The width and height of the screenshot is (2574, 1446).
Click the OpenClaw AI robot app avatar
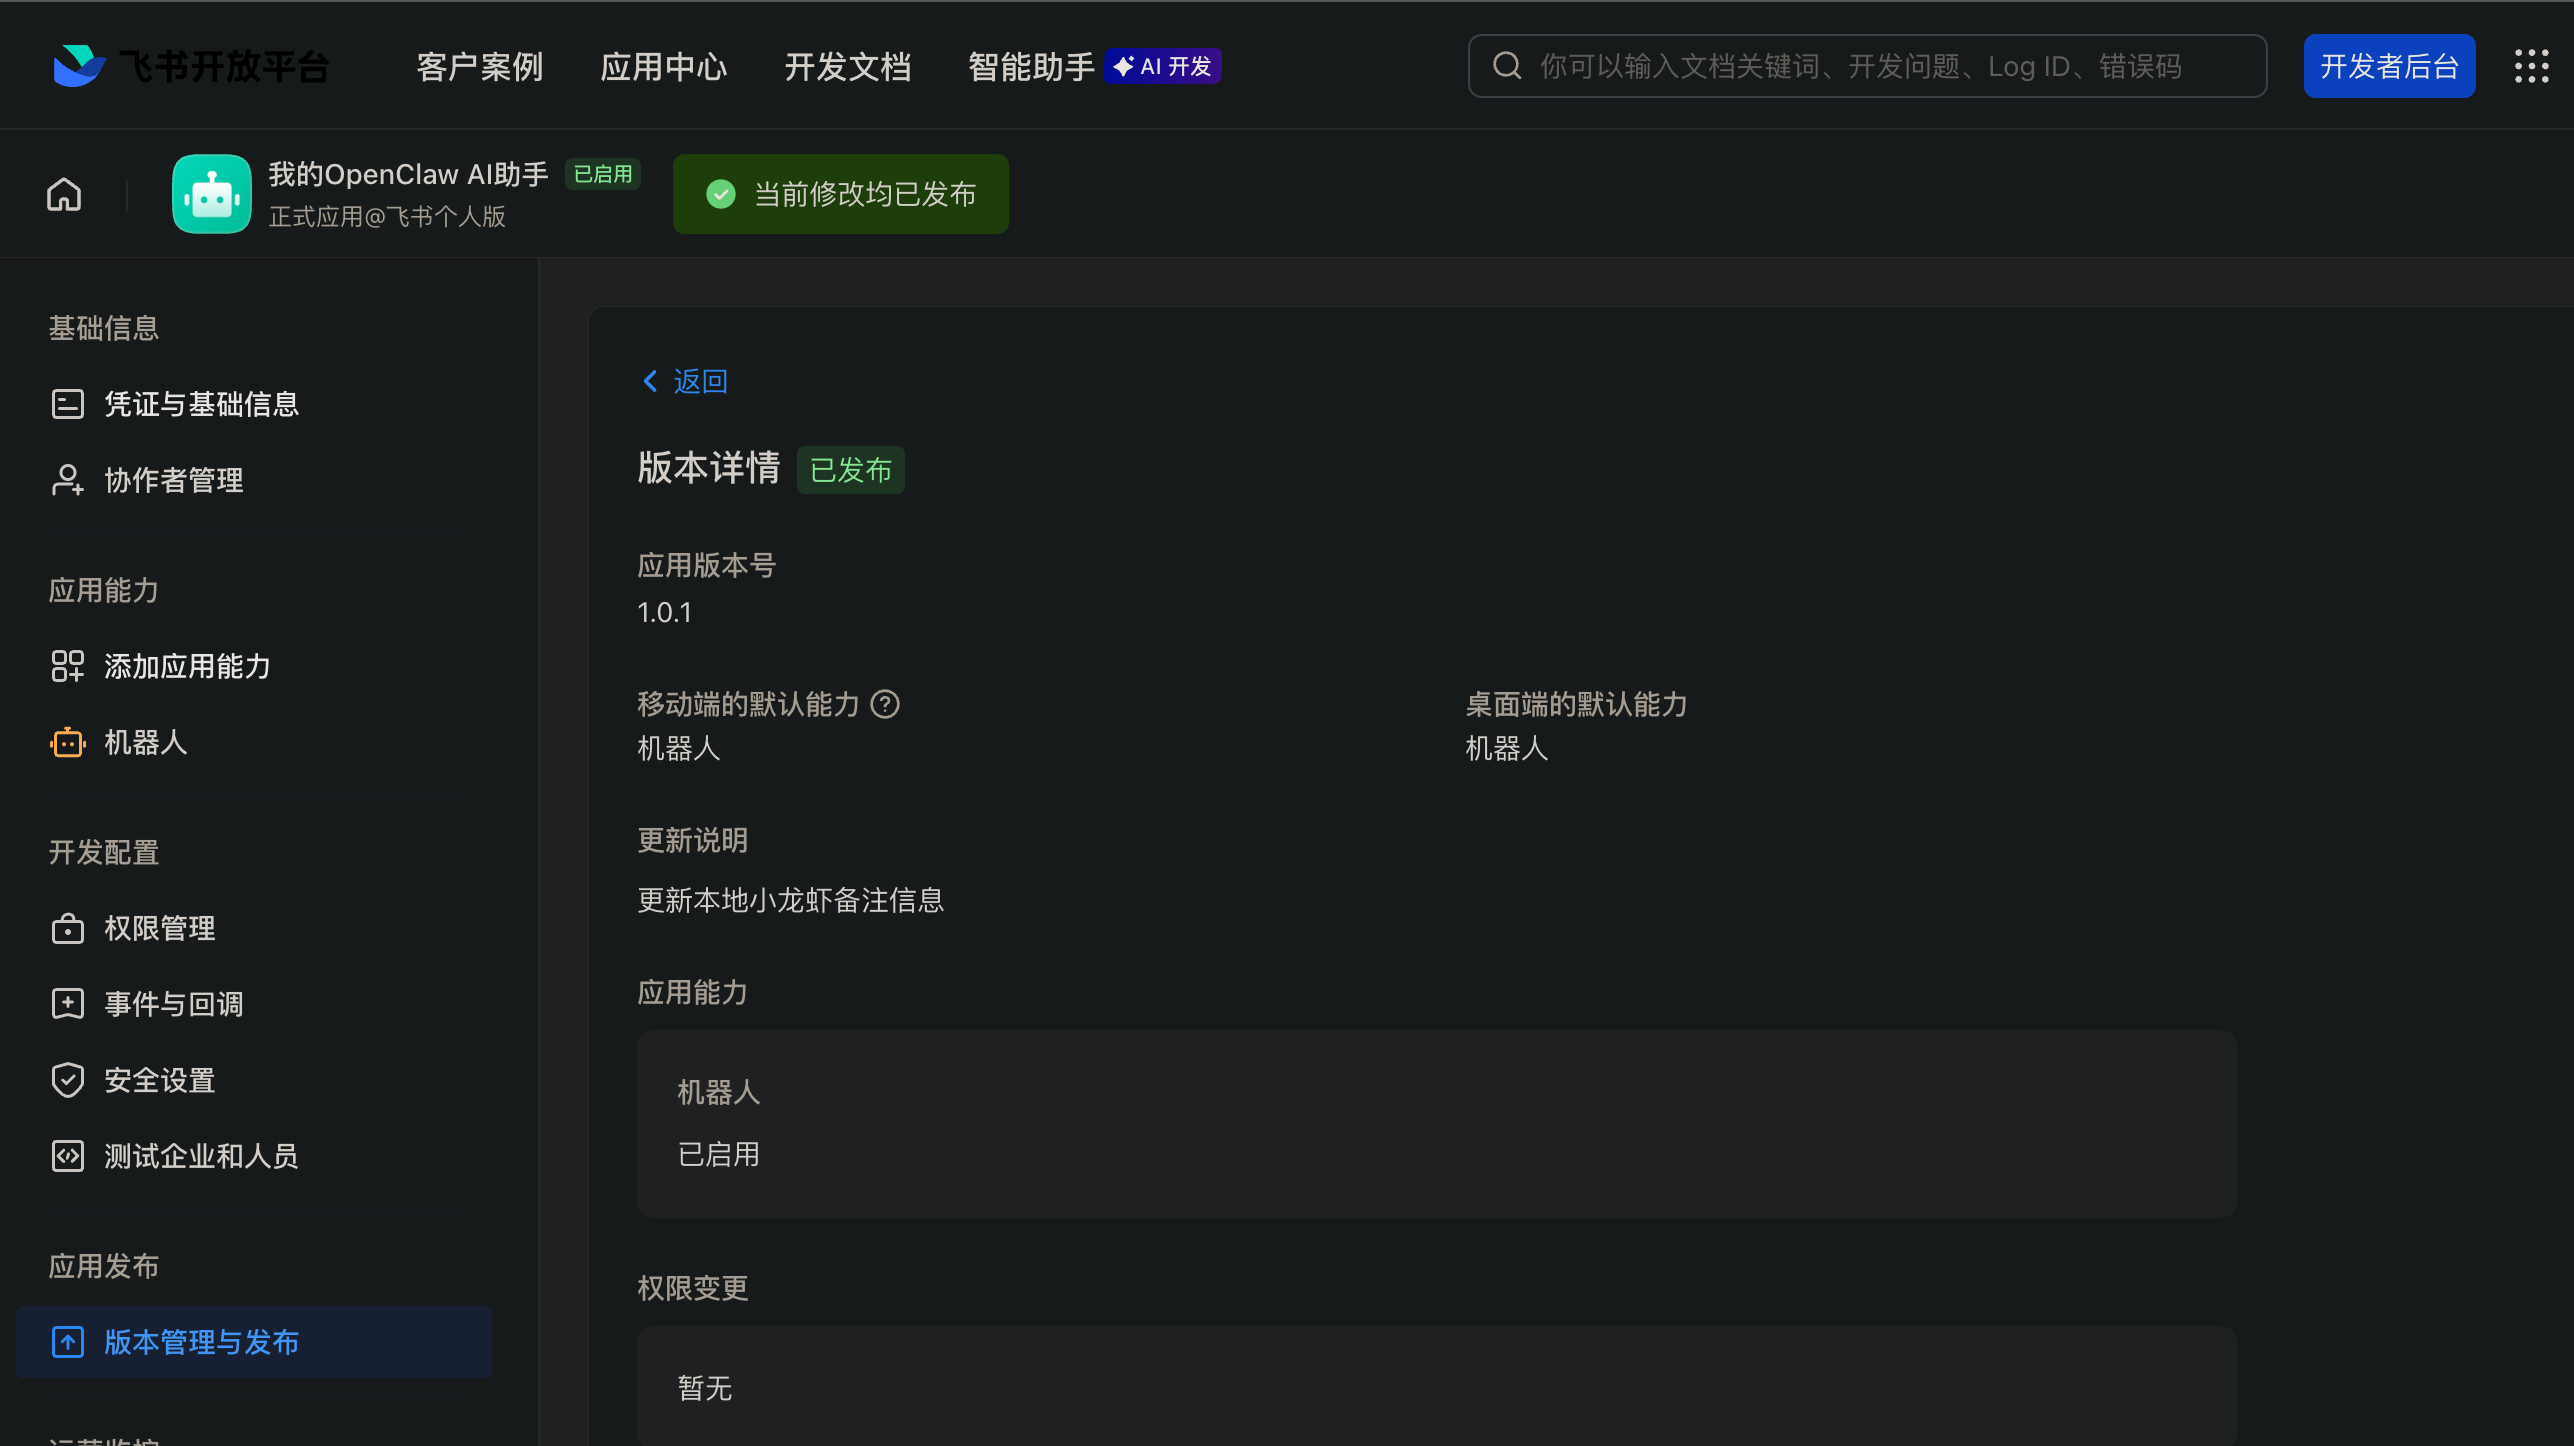211,194
